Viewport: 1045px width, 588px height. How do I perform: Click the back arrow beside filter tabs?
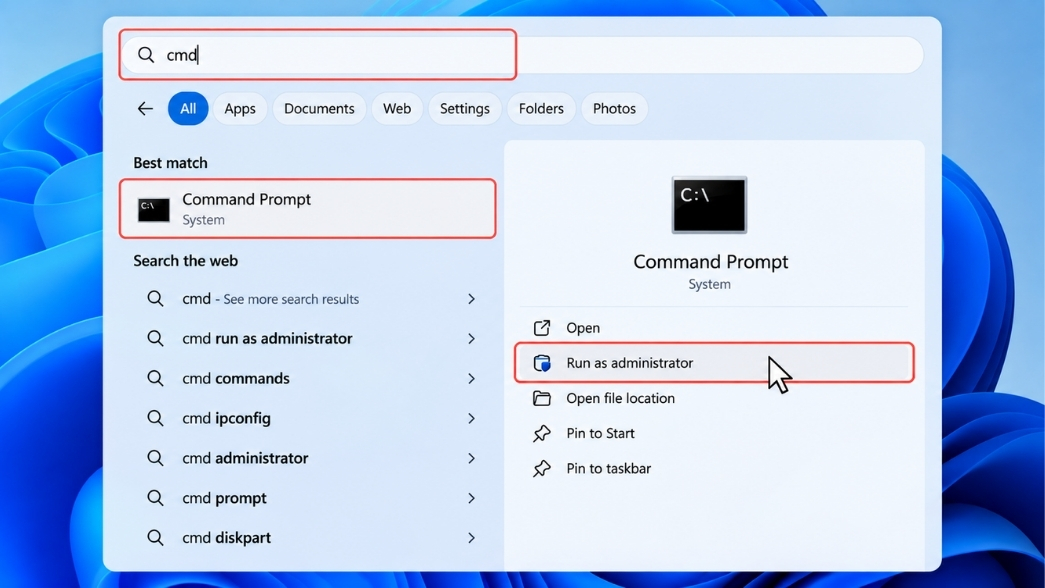tap(145, 109)
